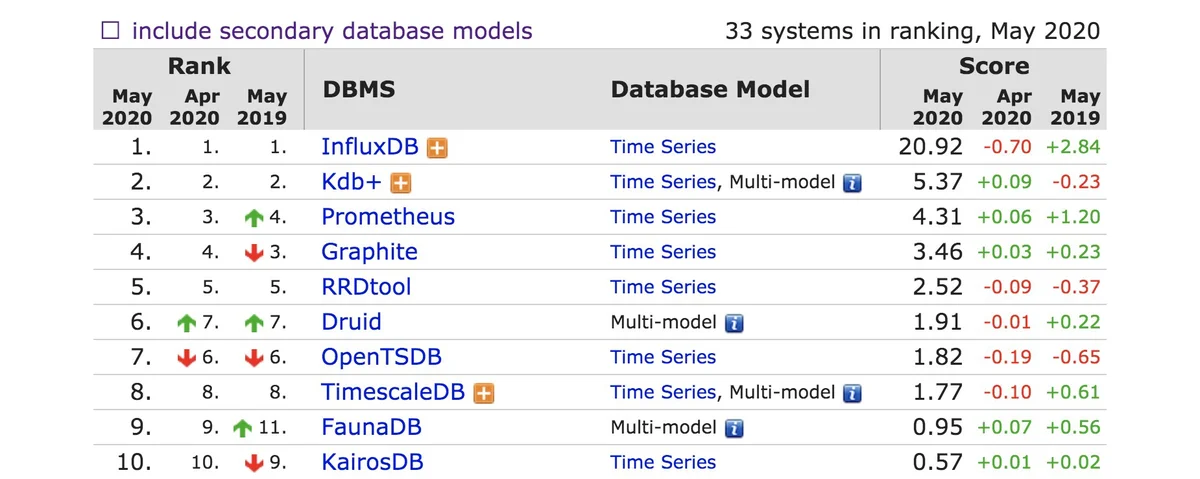
Task: Click Time Series model link for KairosDB
Action: [663, 462]
